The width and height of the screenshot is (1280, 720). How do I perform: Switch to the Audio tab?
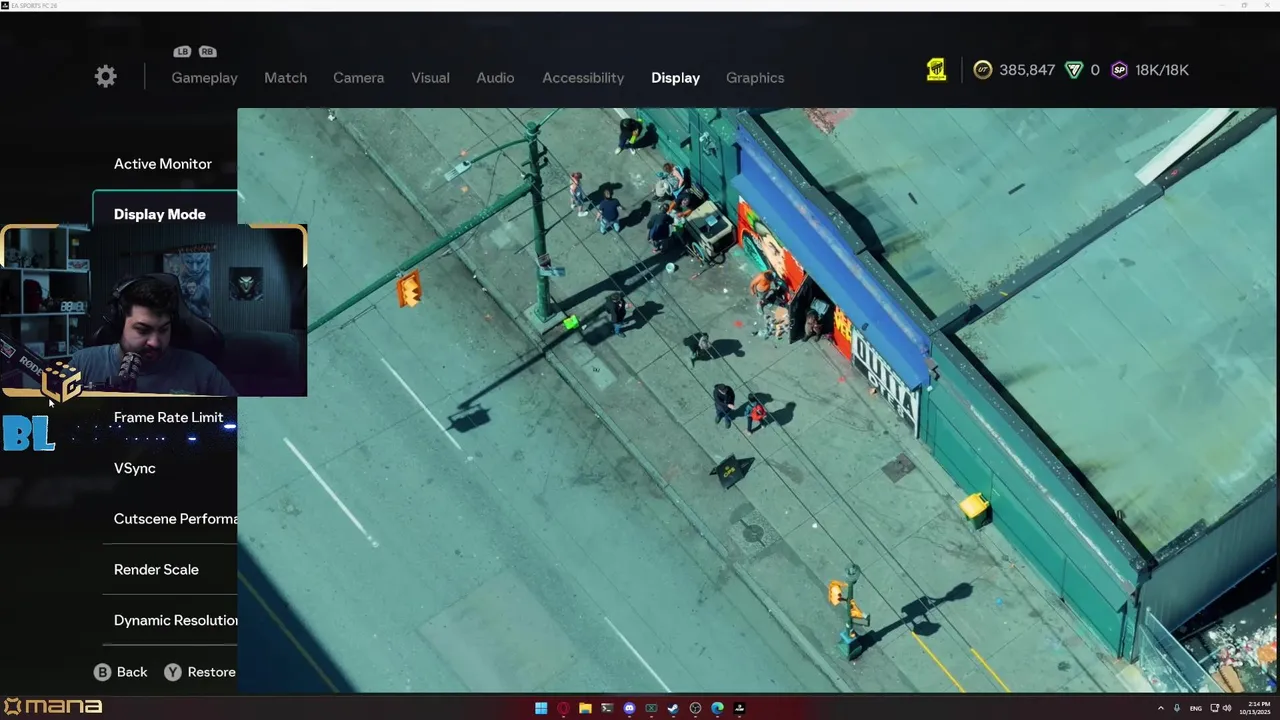tap(495, 78)
